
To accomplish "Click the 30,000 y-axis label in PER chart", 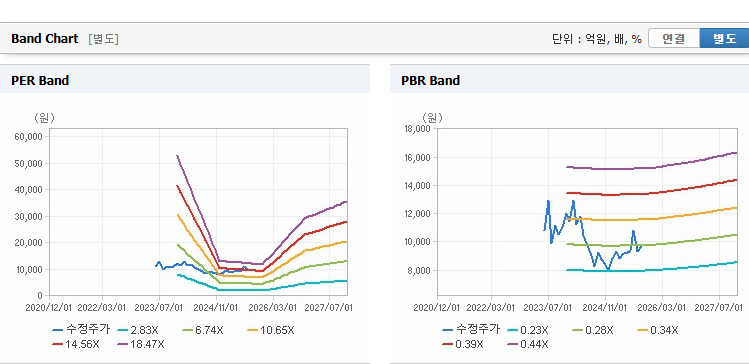I will [x=30, y=216].
